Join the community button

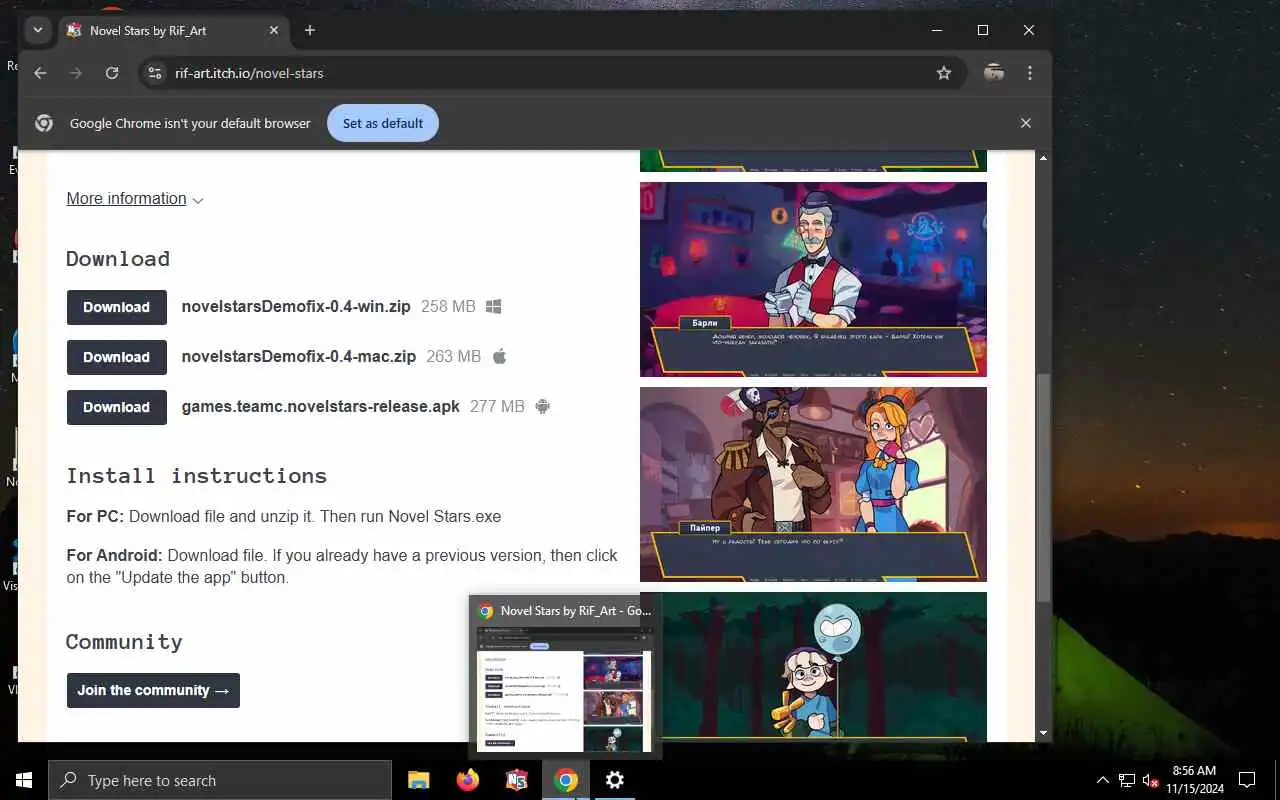[x=153, y=690]
